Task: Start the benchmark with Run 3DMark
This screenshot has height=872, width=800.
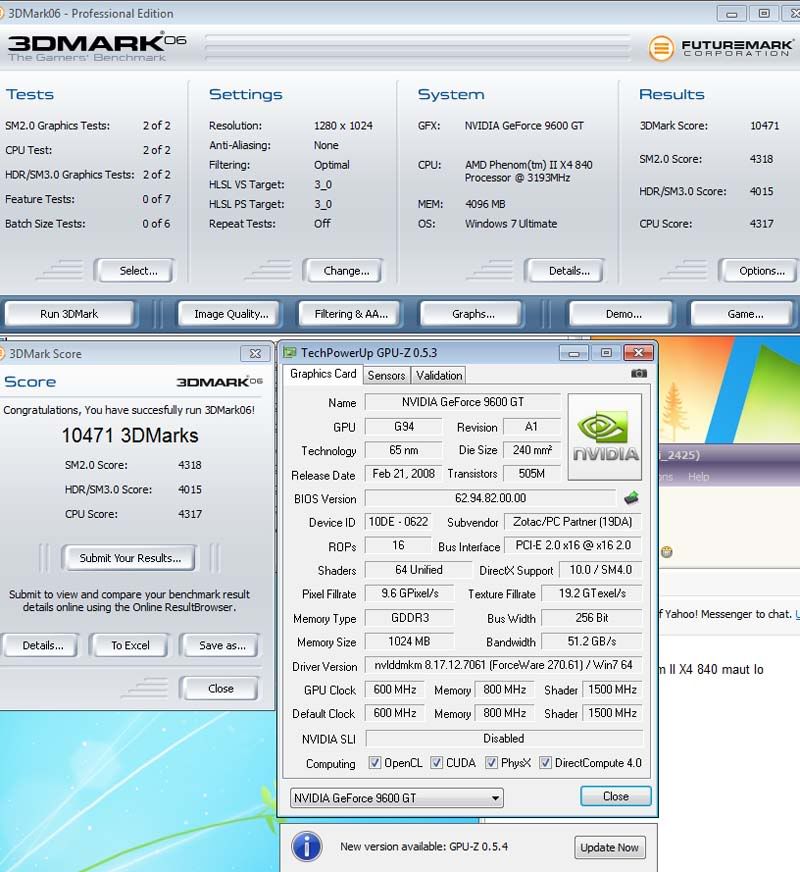Action: [69, 314]
